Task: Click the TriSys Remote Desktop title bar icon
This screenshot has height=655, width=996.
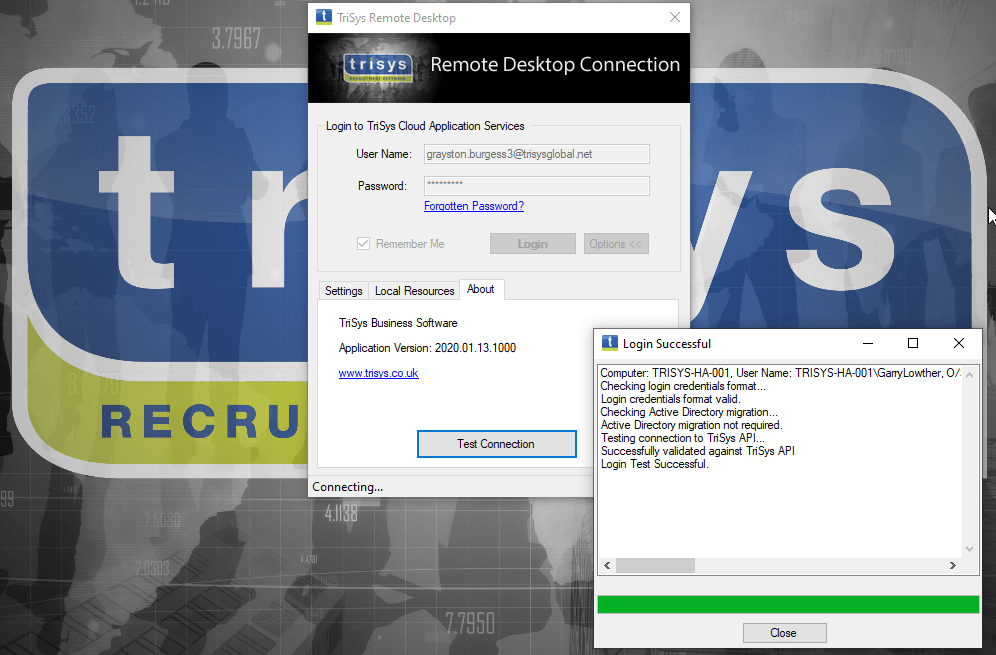Action: pyautogui.click(x=323, y=17)
